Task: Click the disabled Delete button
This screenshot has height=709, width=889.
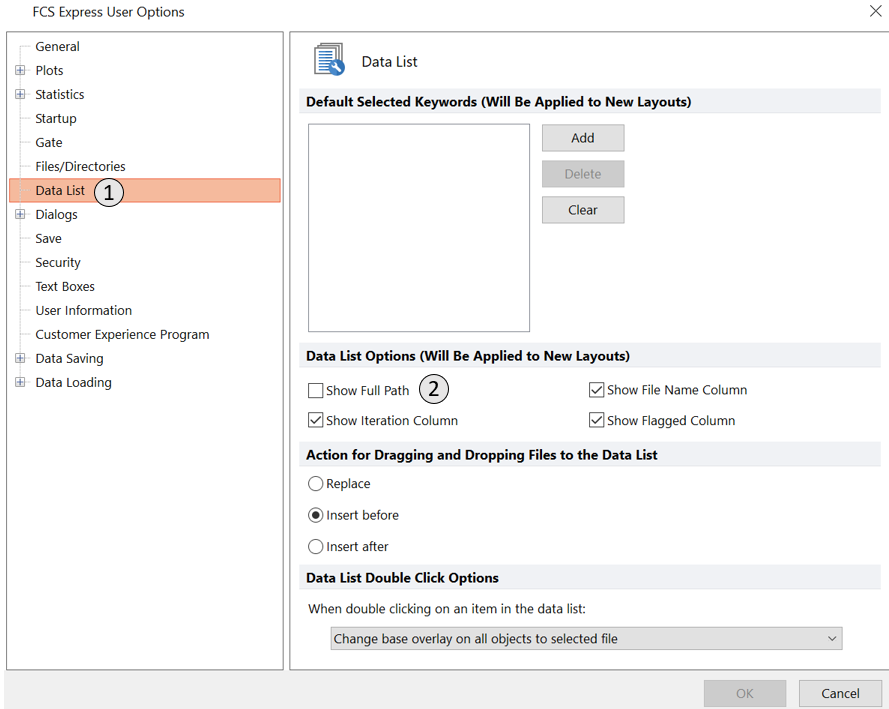Action: [x=583, y=174]
